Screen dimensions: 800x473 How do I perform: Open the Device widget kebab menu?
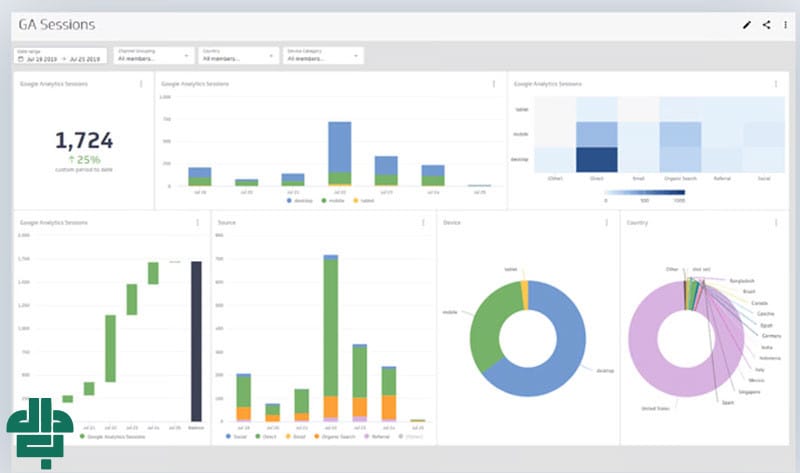pos(607,222)
